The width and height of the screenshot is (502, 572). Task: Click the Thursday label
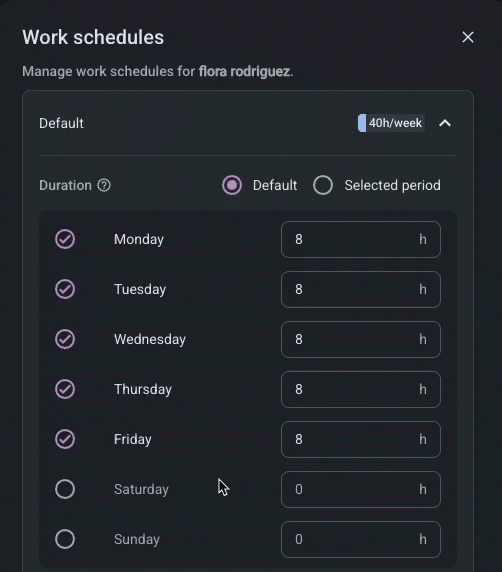[143, 390]
